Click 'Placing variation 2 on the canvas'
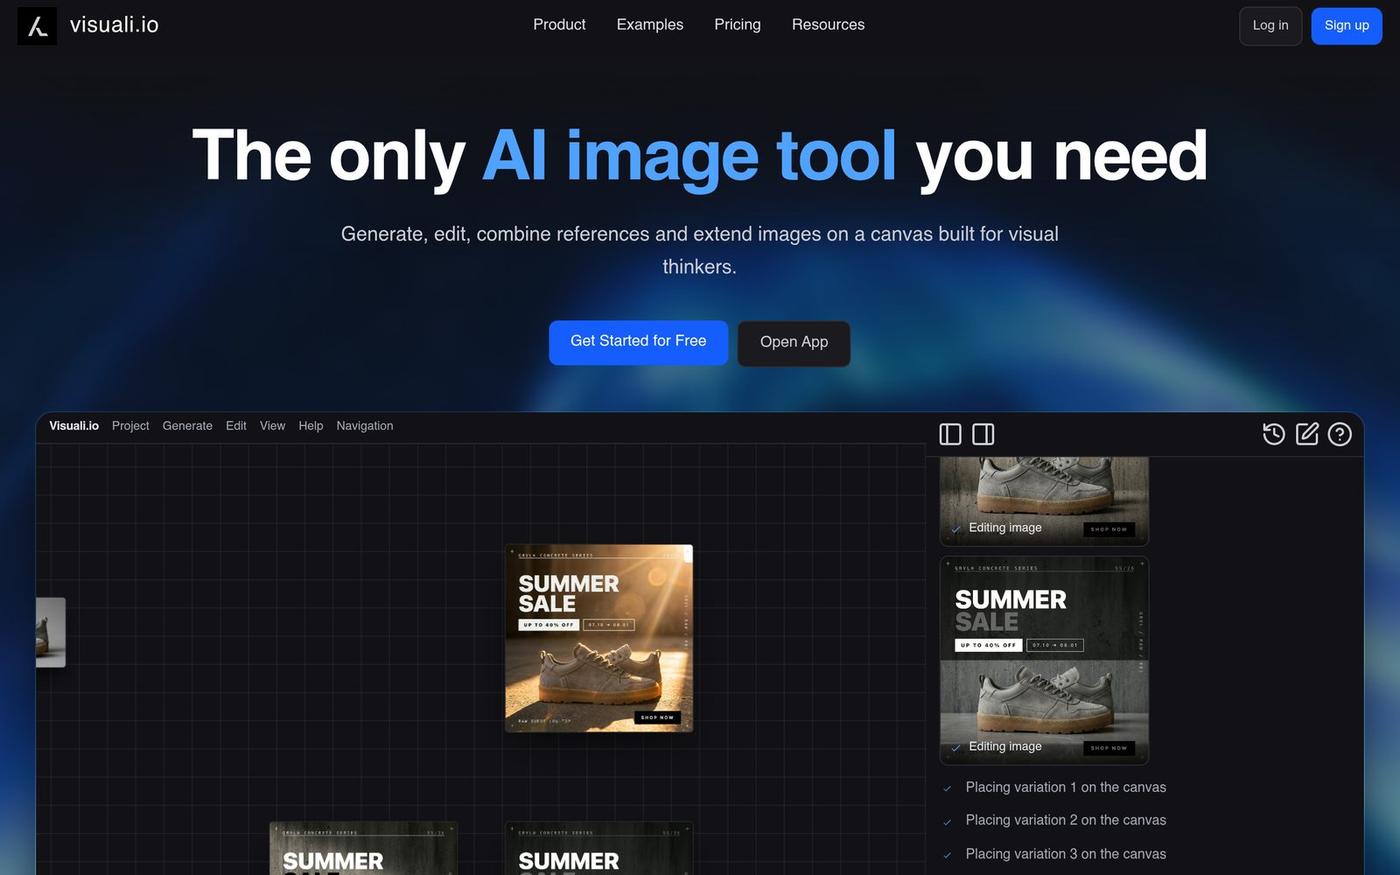 click(1066, 820)
